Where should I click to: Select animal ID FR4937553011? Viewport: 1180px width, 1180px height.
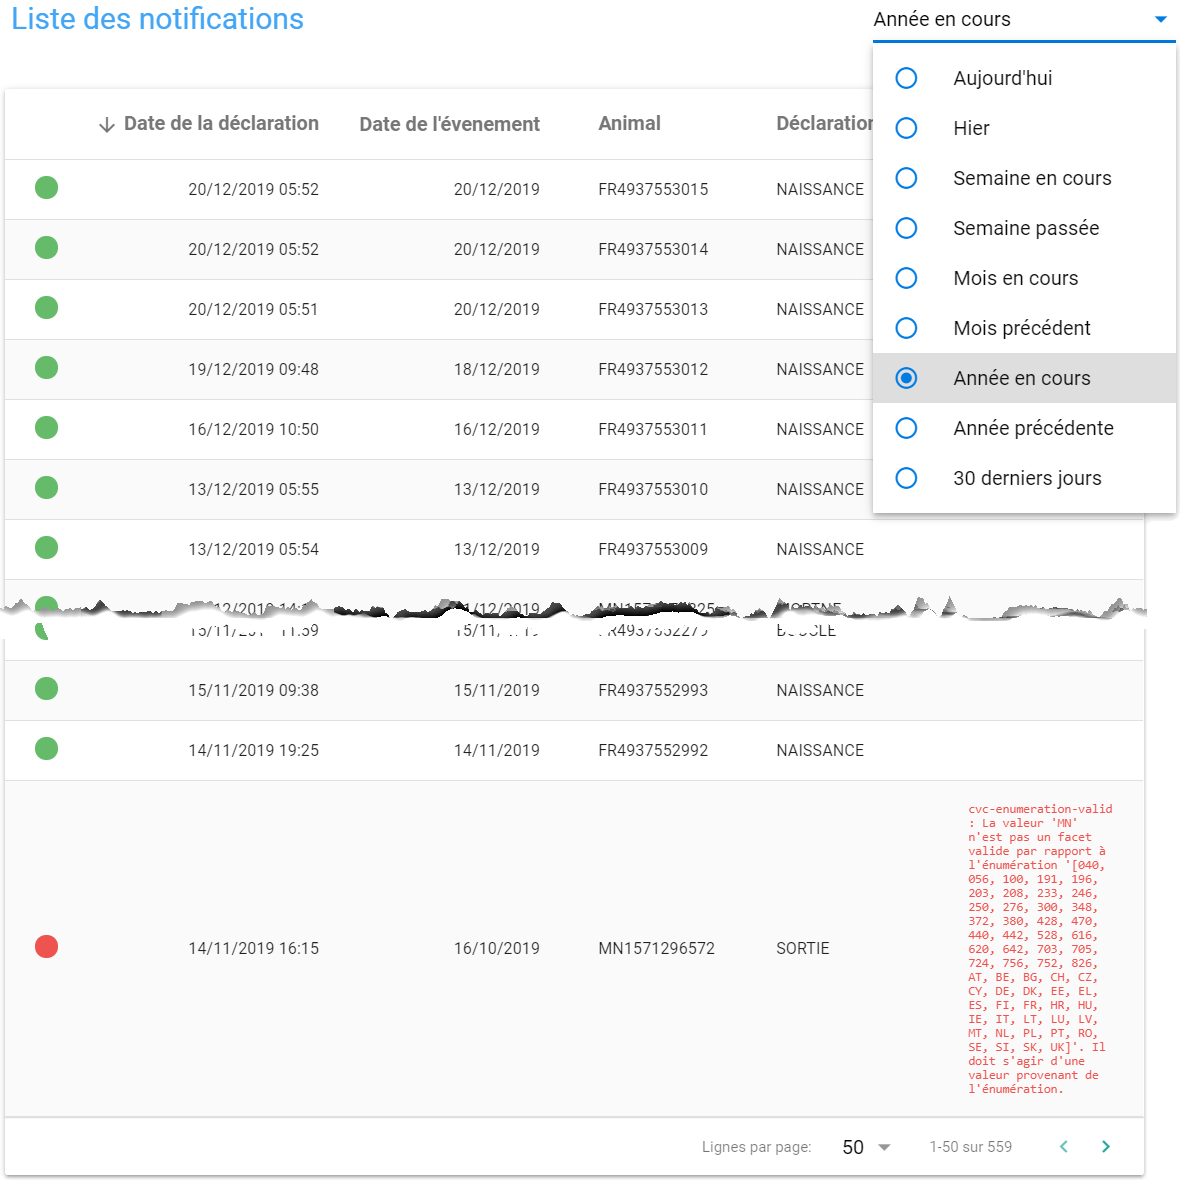point(653,430)
